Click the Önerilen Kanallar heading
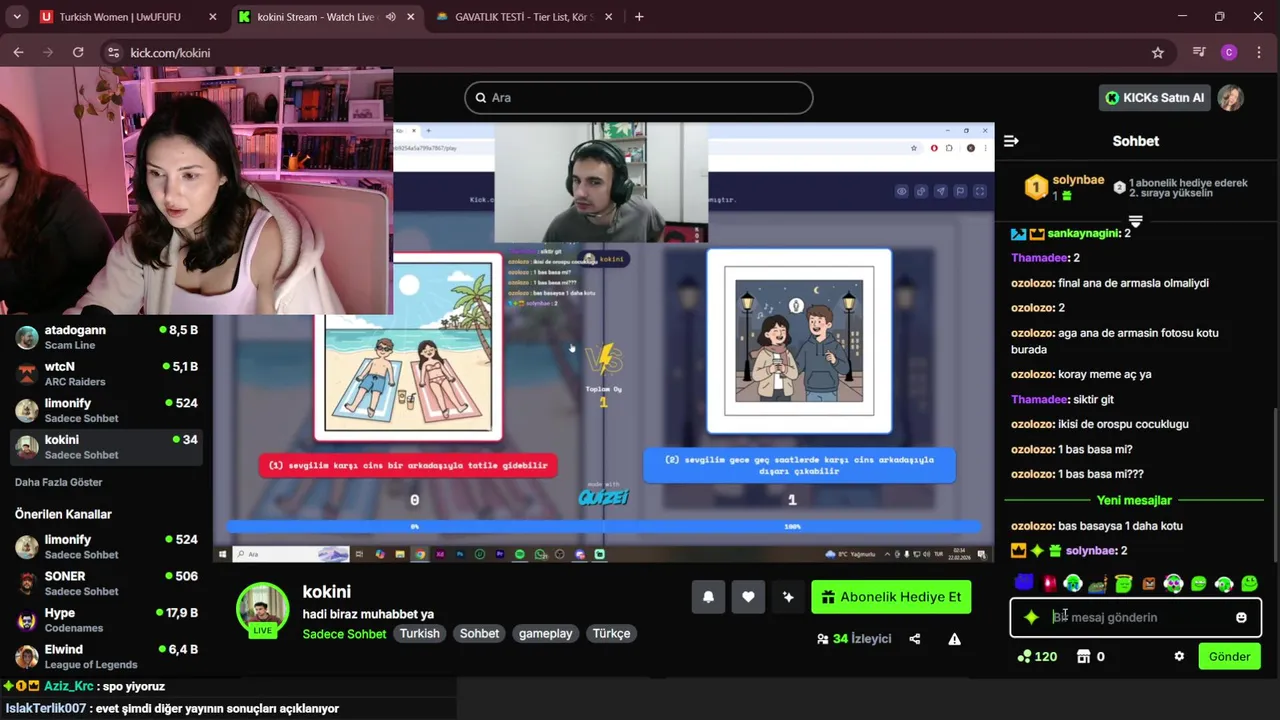The height and width of the screenshot is (720, 1280). point(63,514)
